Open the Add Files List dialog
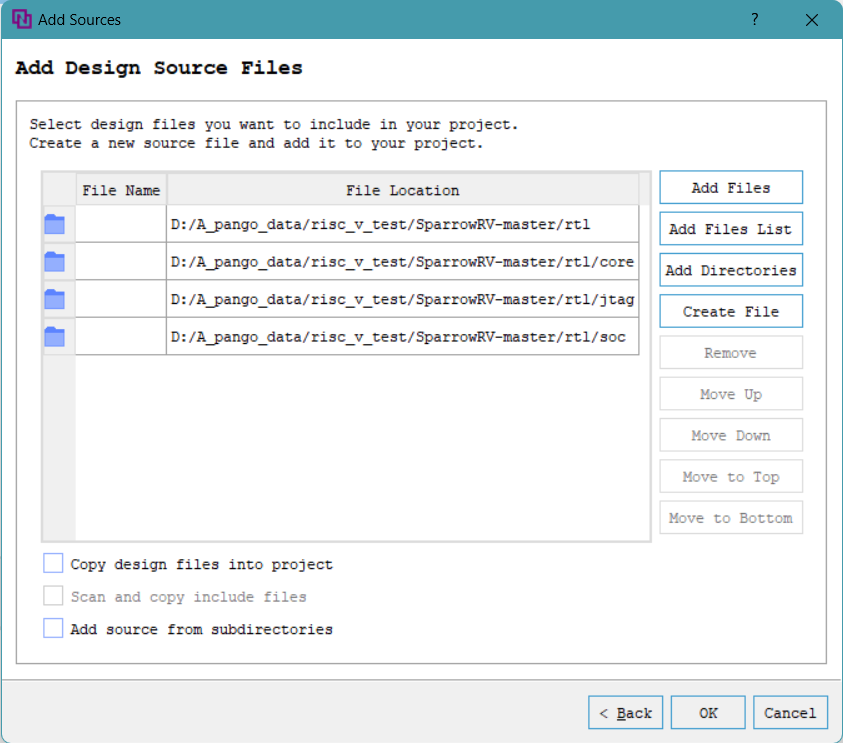Screen dimensions: 843x743 [731, 229]
